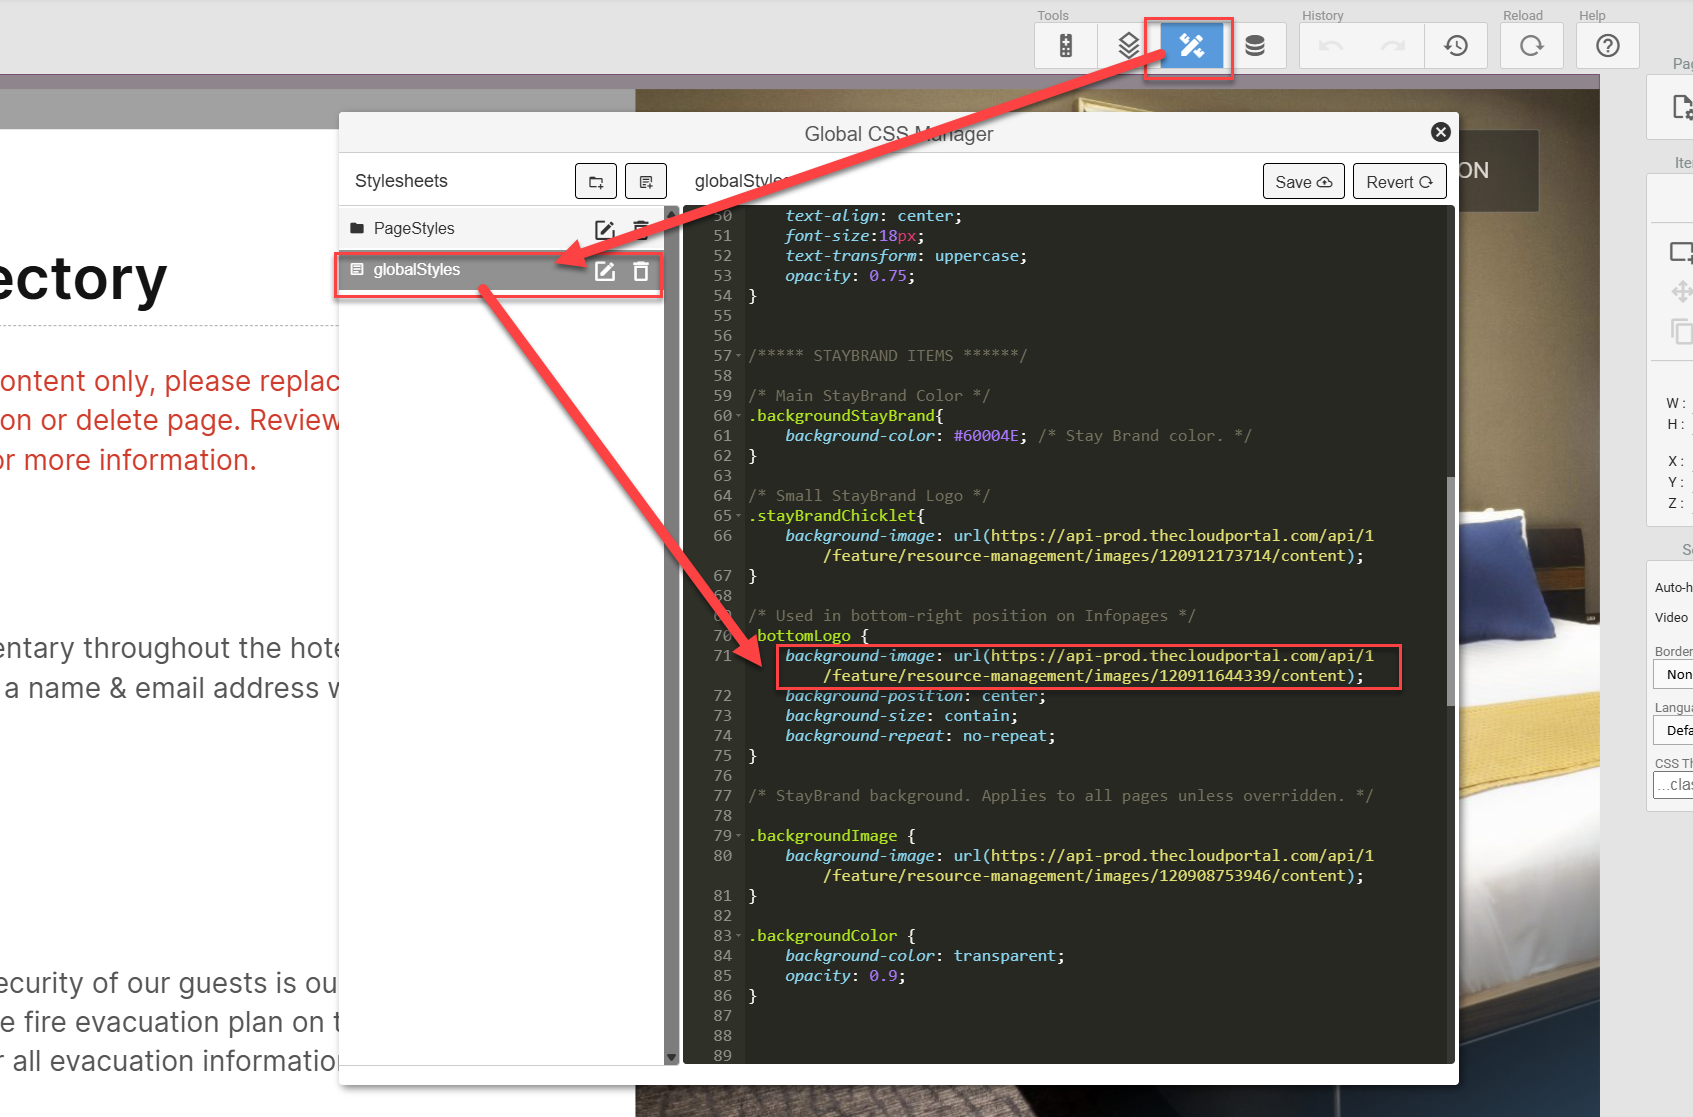Close the Global CSS Manager dialog
1693x1117 pixels.
1440,132
